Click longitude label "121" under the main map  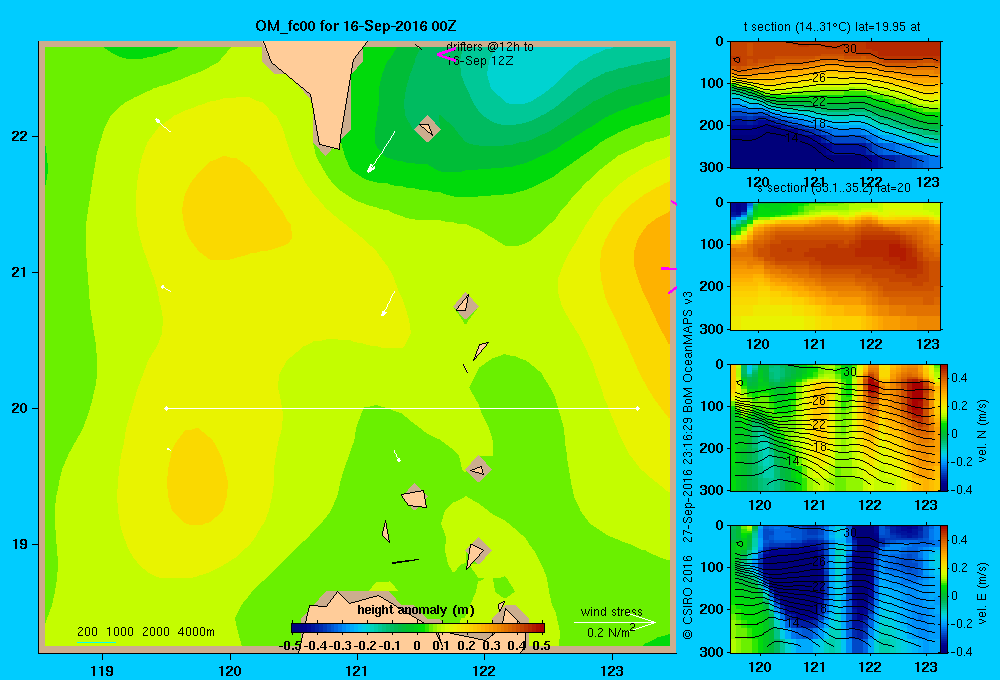click(357, 670)
